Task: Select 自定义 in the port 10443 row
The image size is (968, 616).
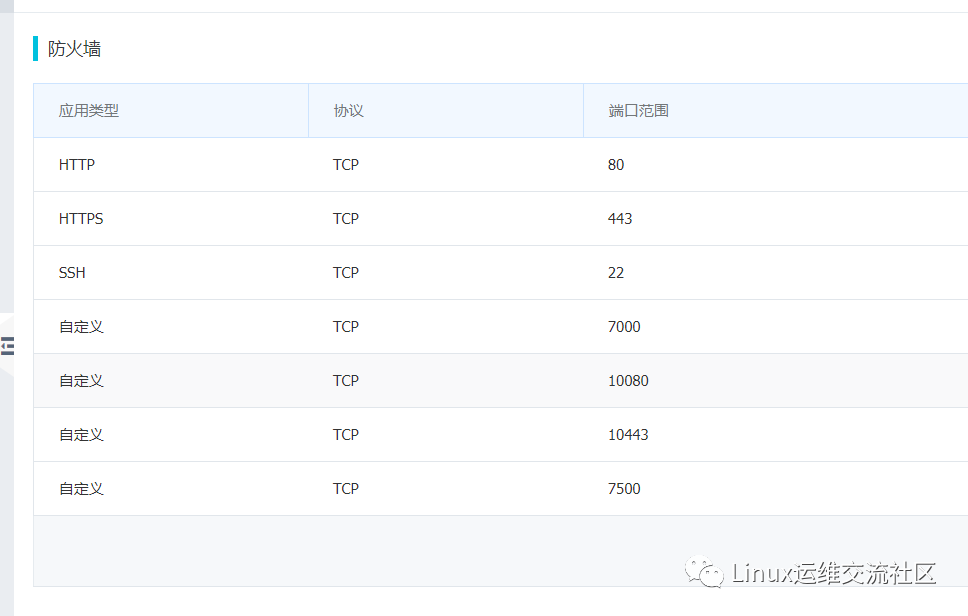Action: point(81,435)
